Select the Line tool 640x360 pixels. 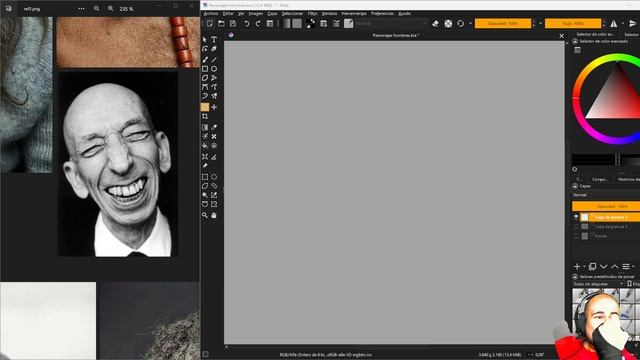[214, 60]
